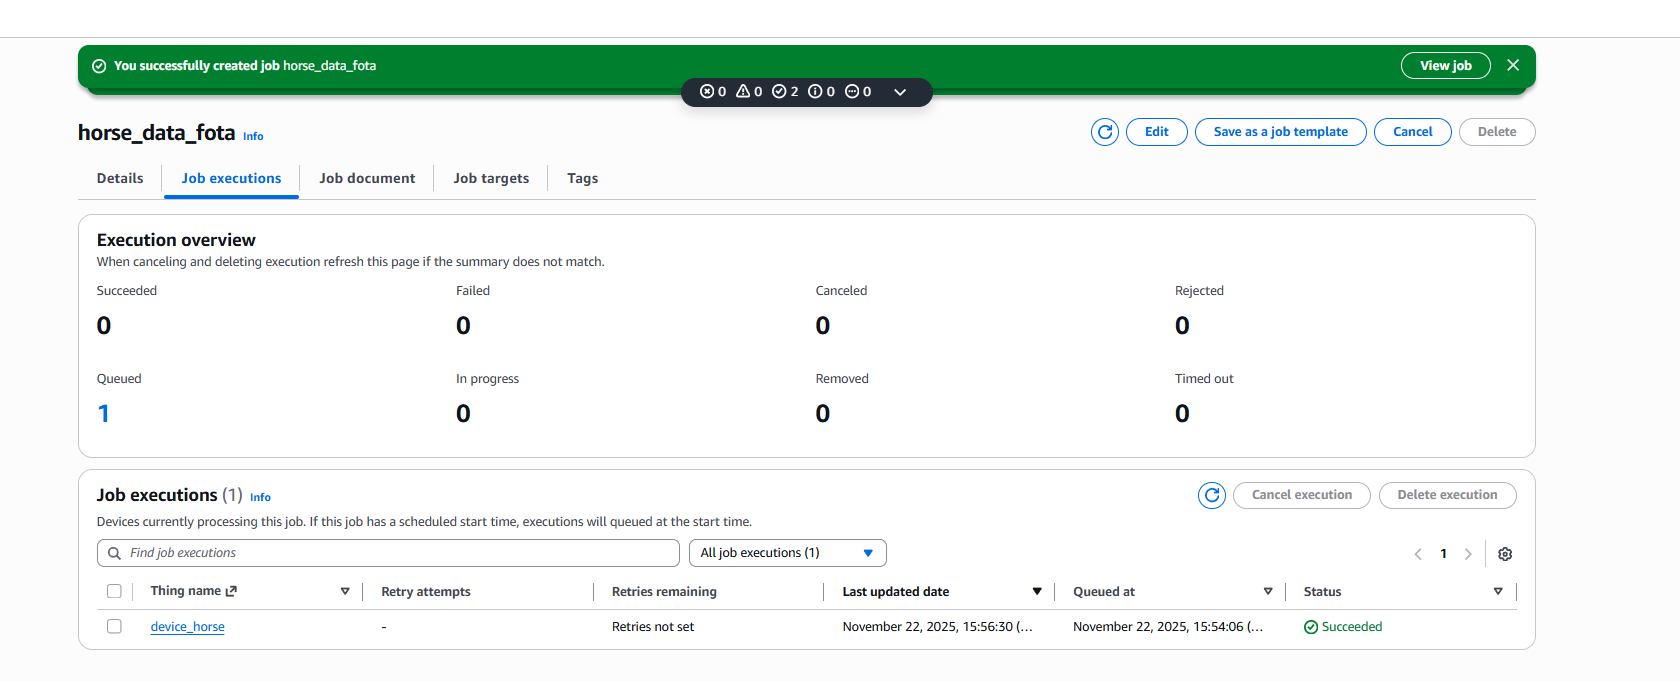The width and height of the screenshot is (1680, 681).
Task: Dismiss the green success notification
Action: (x=1512, y=65)
